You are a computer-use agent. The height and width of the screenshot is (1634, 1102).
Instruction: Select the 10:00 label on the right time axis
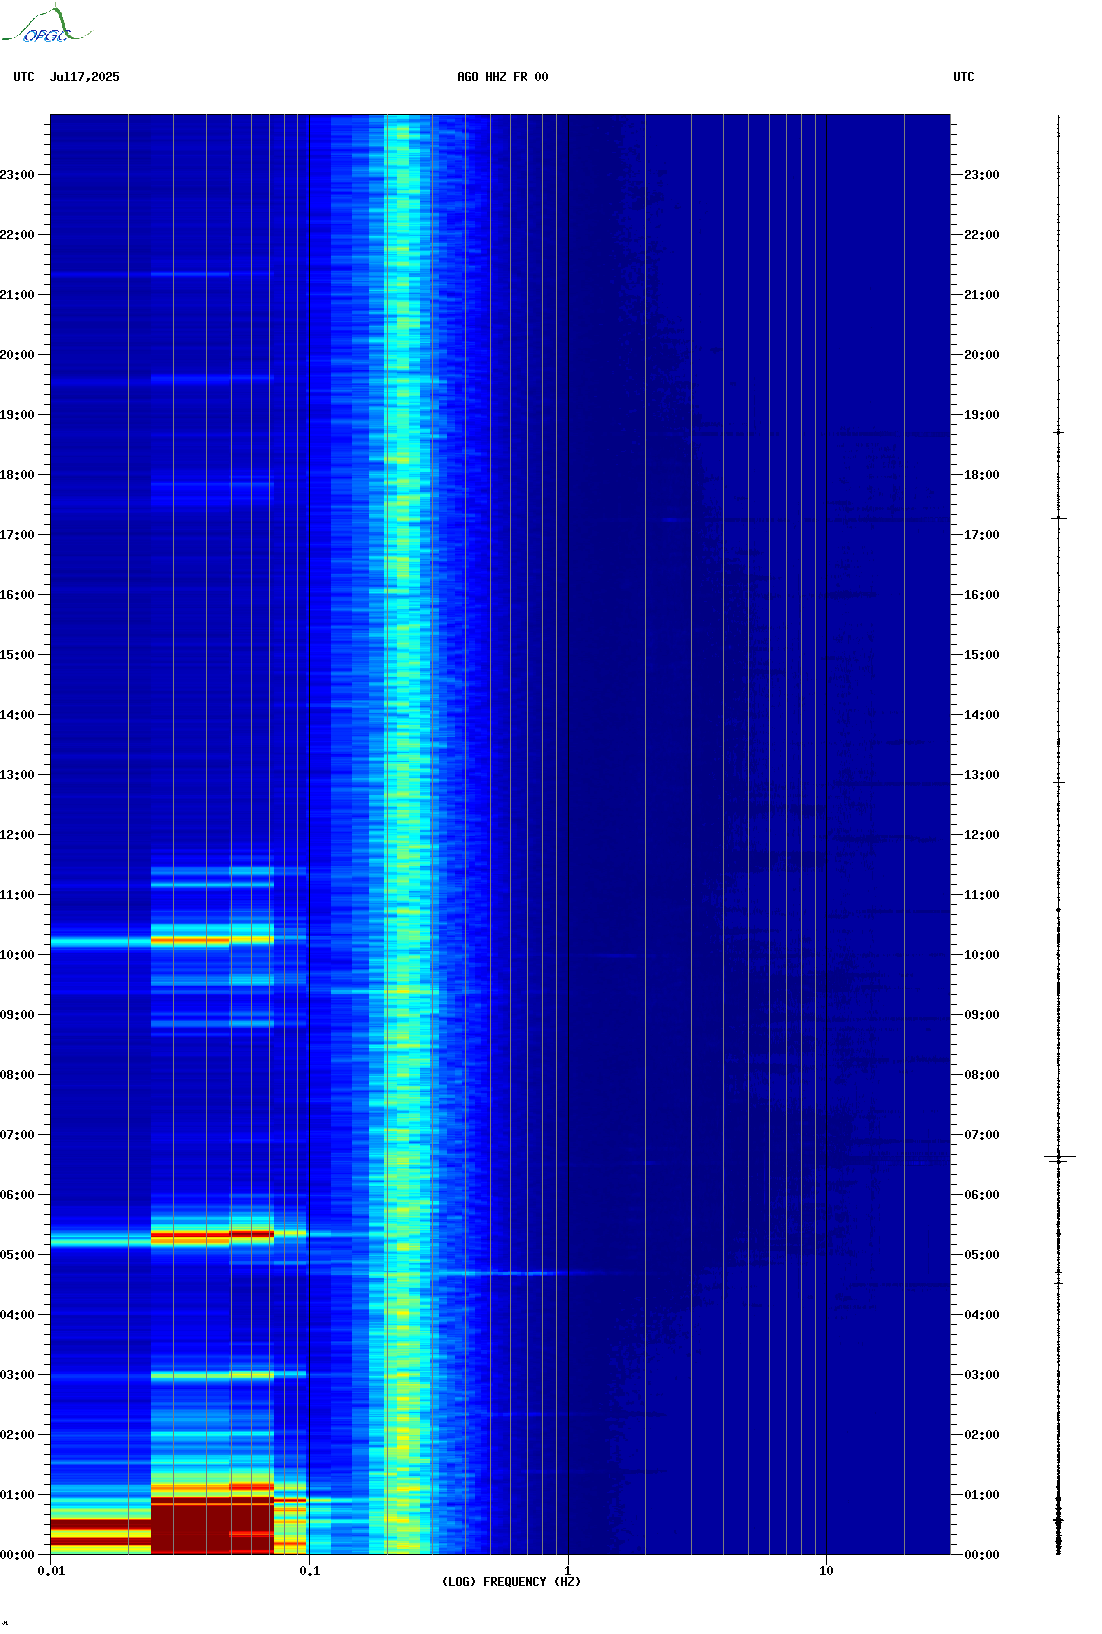982,955
